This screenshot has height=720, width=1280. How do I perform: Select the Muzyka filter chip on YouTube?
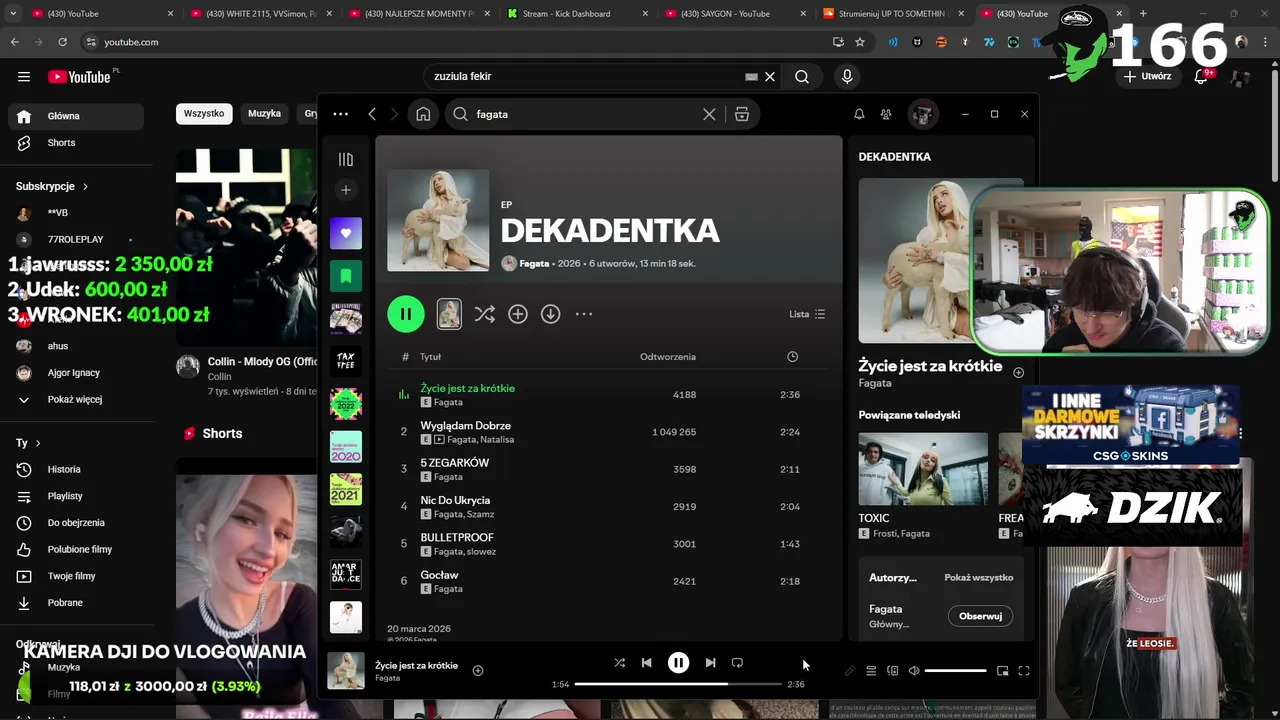[x=264, y=114]
